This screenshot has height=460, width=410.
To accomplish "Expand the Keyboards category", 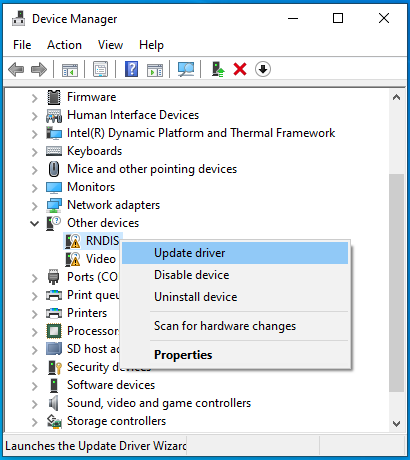I will coord(34,152).
